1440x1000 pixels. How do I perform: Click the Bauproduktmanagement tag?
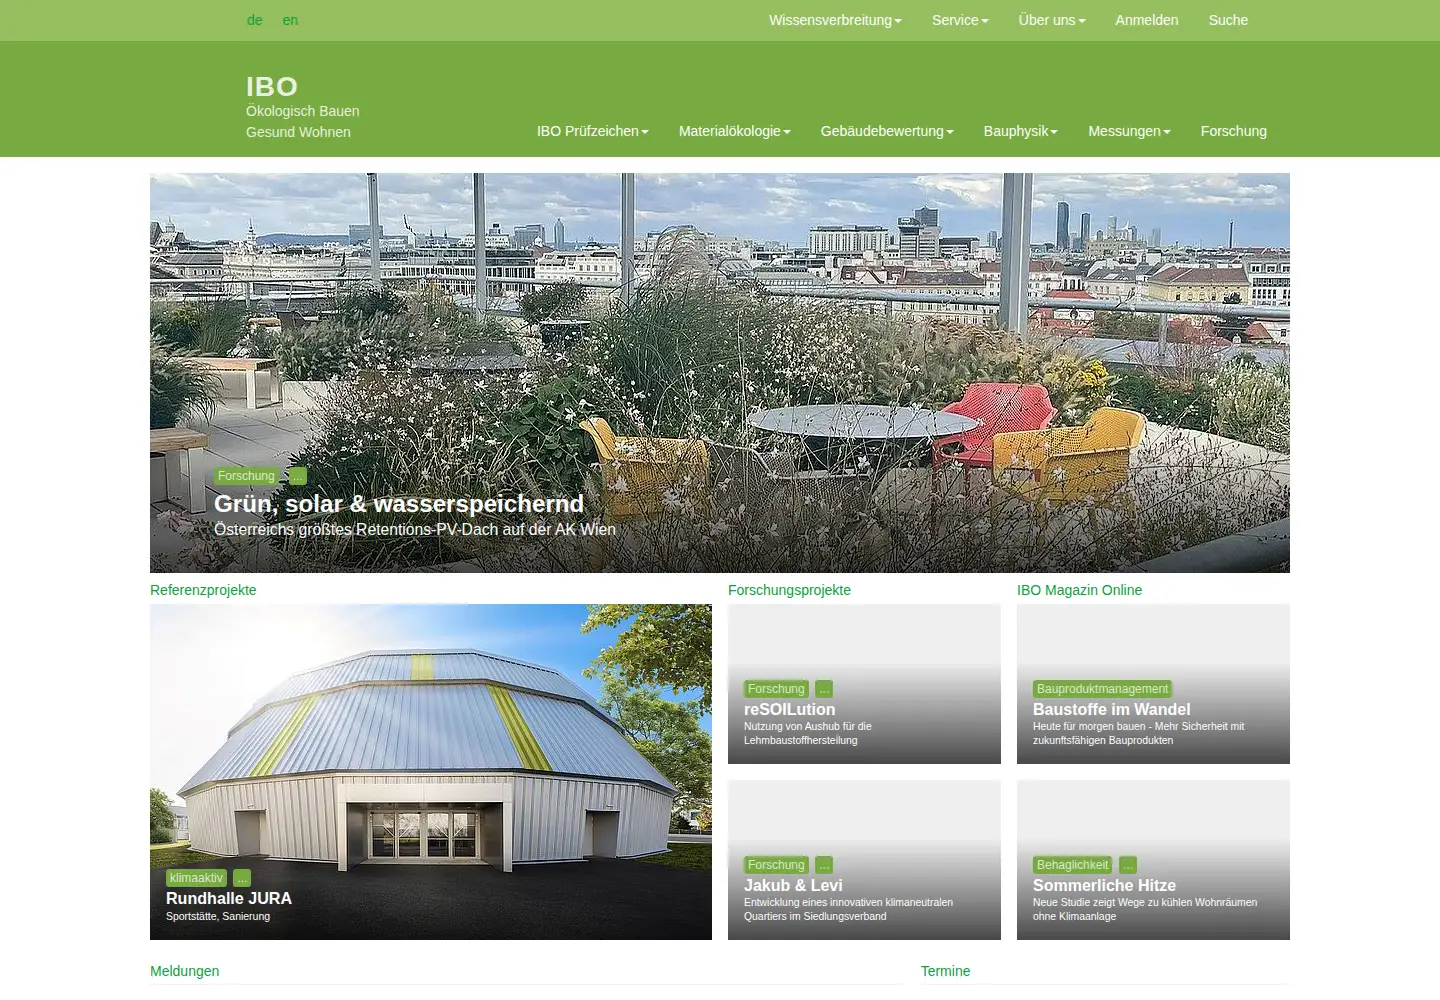pos(1102,689)
